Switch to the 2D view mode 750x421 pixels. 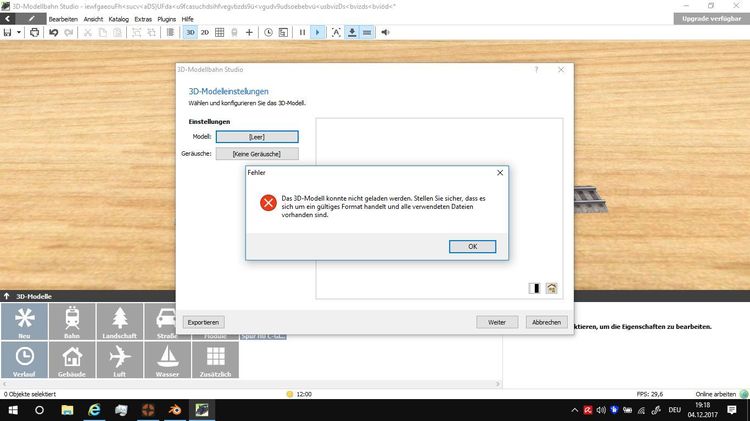point(205,33)
